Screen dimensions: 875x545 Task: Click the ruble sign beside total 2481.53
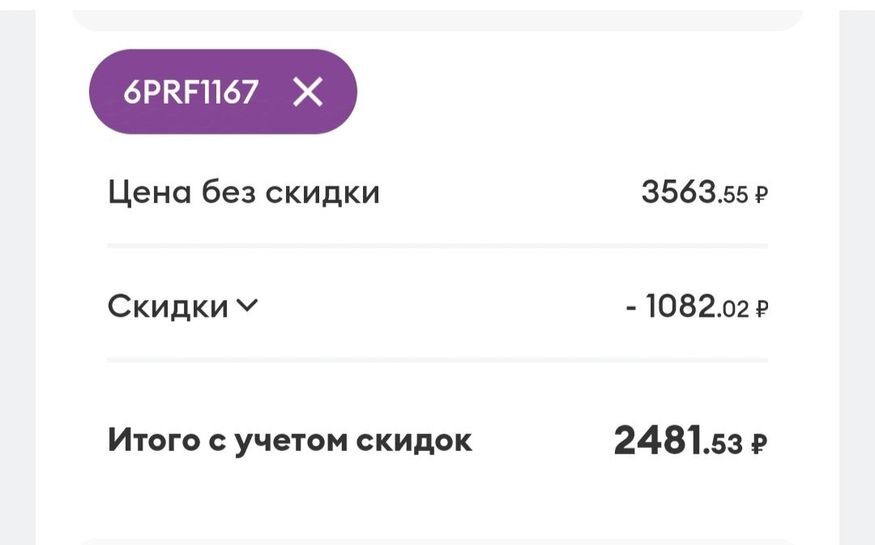coord(759,443)
